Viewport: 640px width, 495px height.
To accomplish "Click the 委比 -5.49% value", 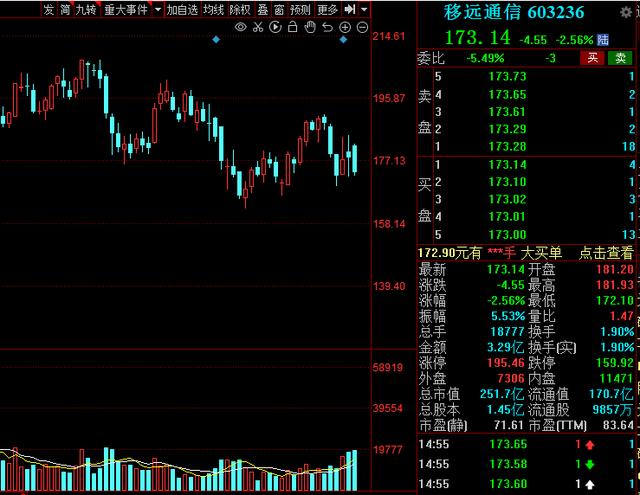I will point(485,58).
